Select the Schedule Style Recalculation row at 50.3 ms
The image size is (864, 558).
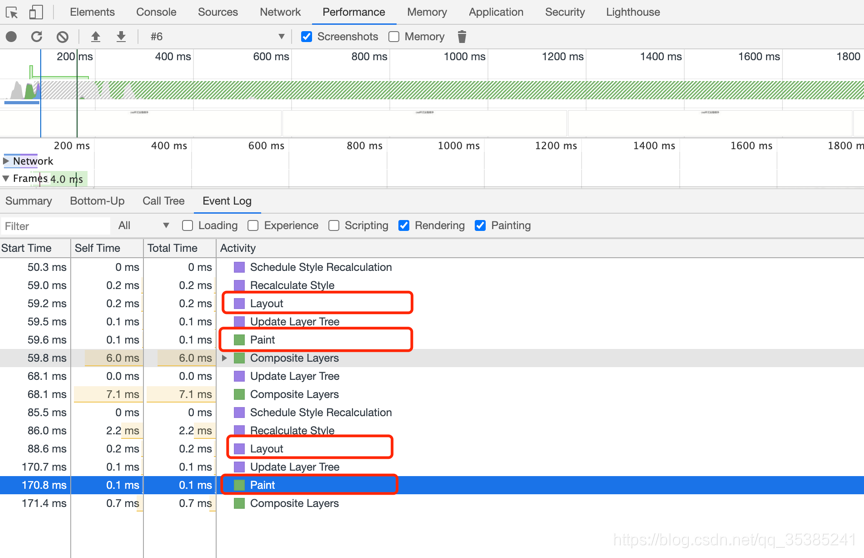pos(432,267)
